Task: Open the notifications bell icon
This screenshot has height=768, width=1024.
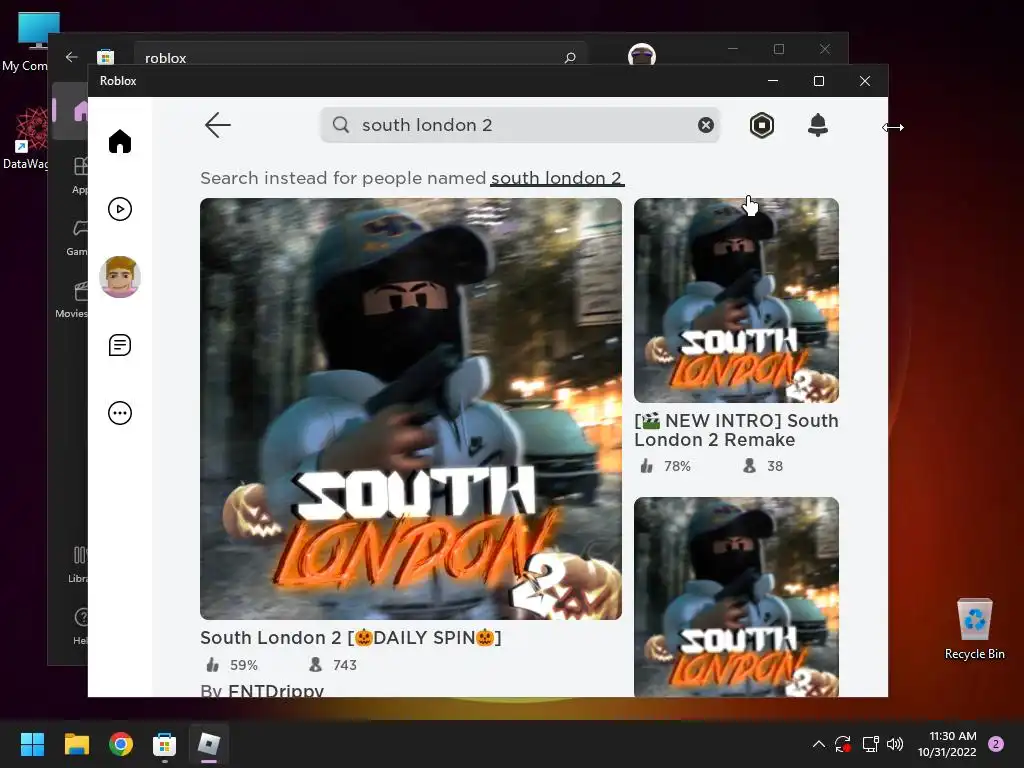Action: coord(818,125)
